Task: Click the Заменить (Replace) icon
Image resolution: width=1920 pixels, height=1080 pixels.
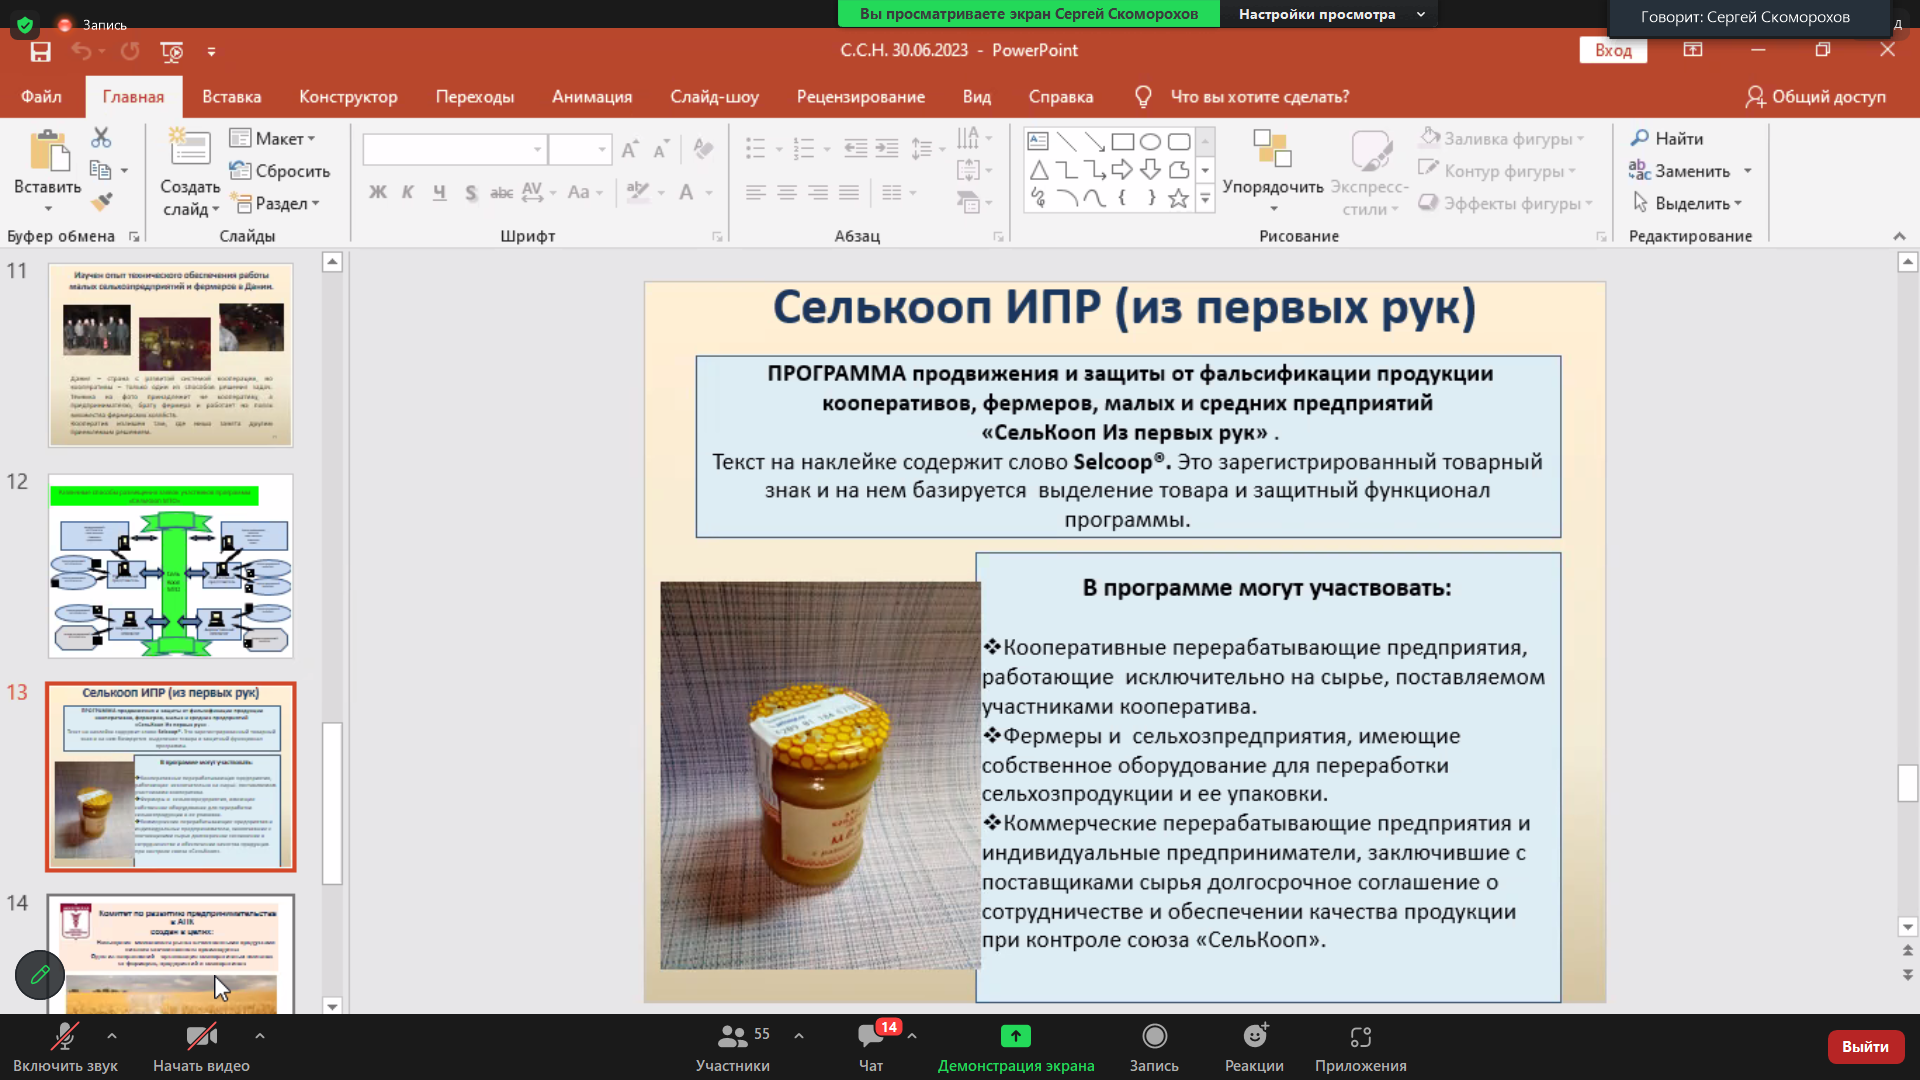Action: pyautogui.click(x=1640, y=171)
